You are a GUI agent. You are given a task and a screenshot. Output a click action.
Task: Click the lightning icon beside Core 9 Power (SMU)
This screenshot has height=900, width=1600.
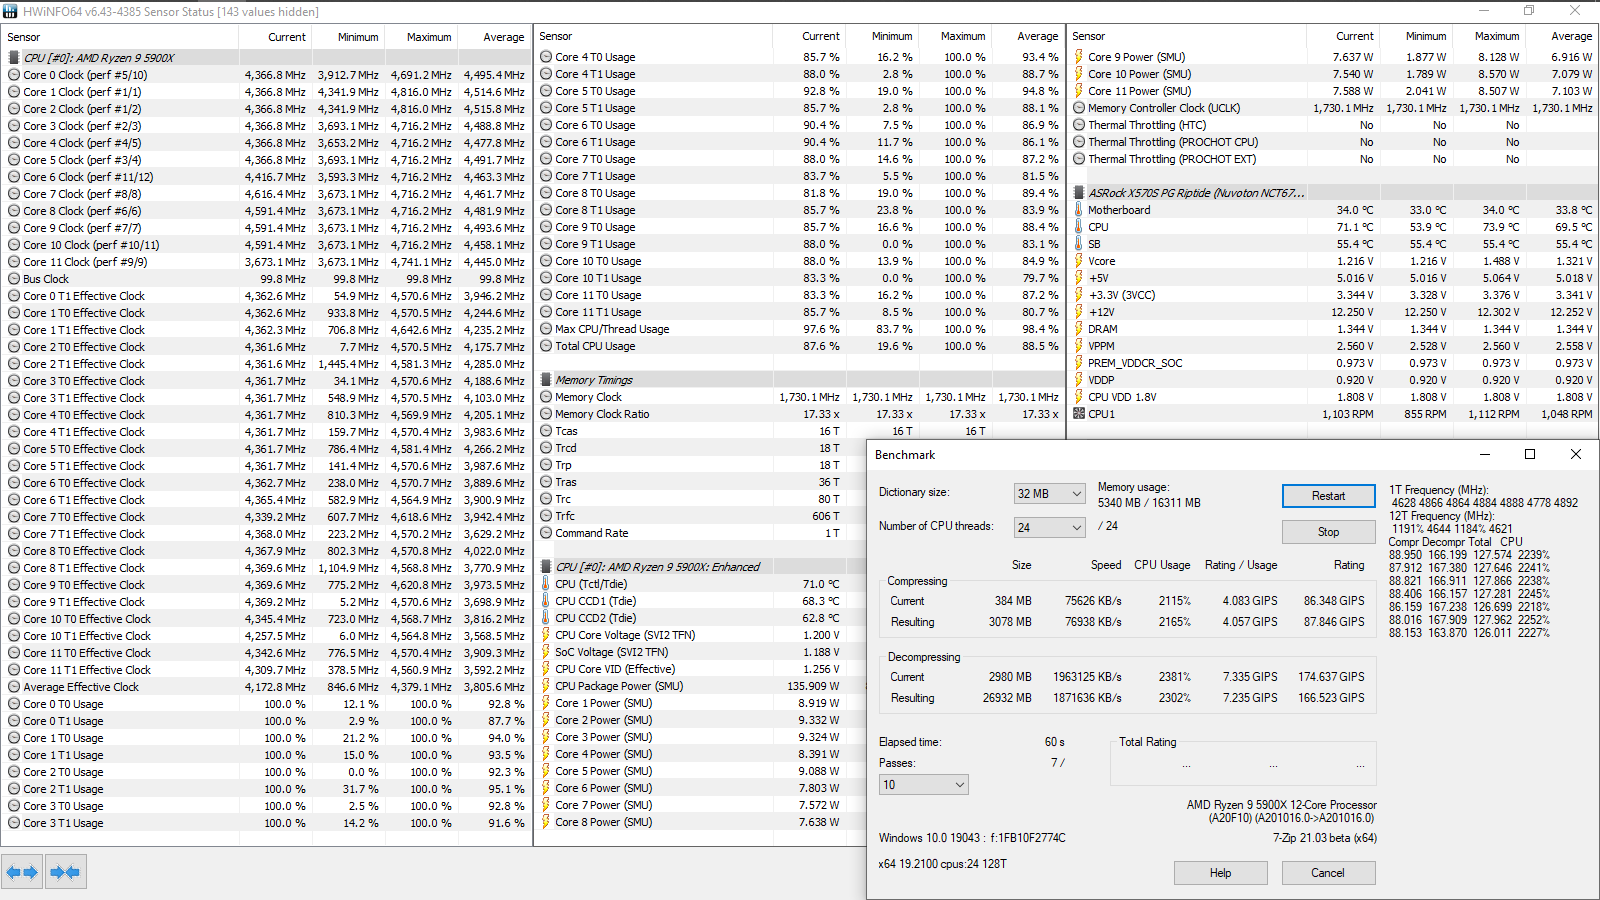click(x=1079, y=57)
